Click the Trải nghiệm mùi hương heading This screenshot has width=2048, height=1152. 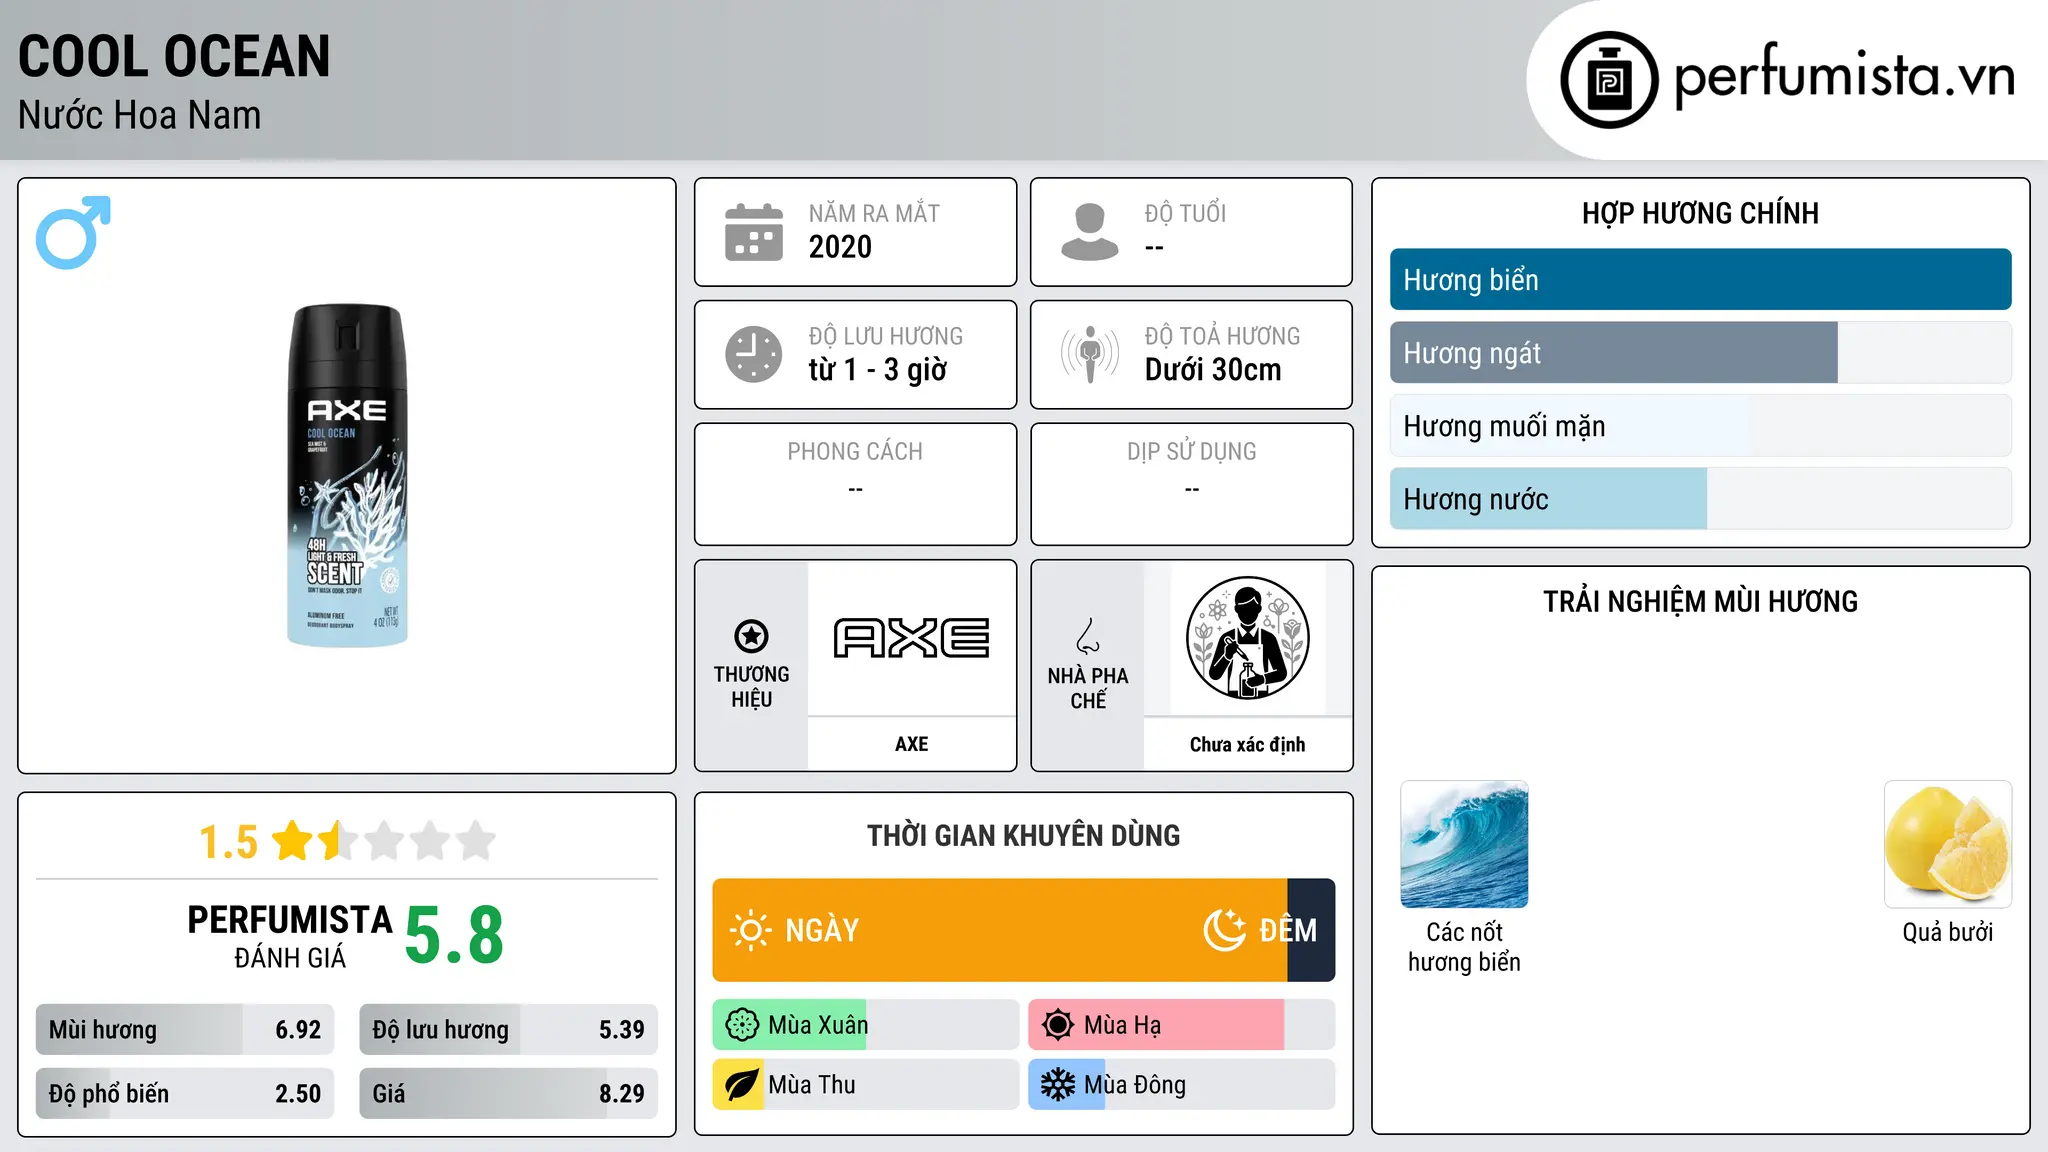(1700, 602)
